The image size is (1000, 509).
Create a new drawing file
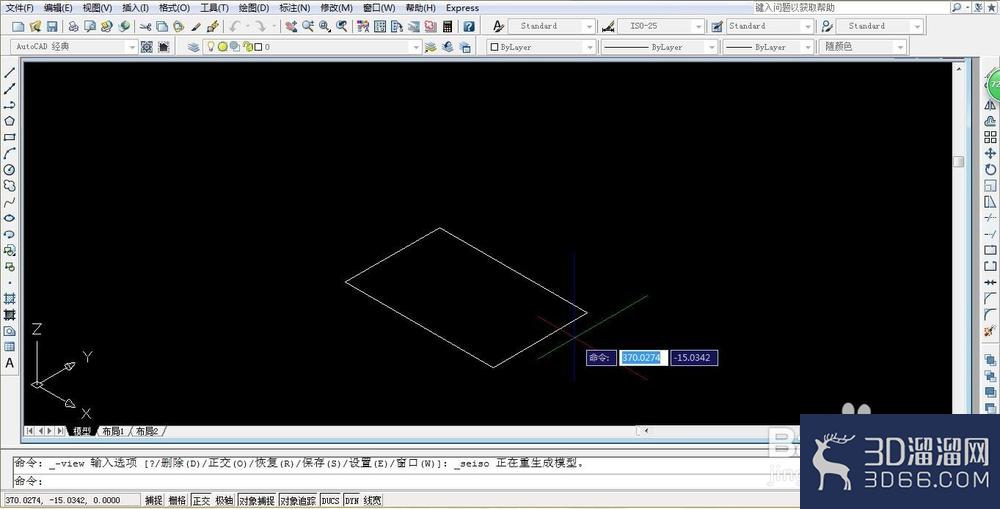(x=18, y=26)
